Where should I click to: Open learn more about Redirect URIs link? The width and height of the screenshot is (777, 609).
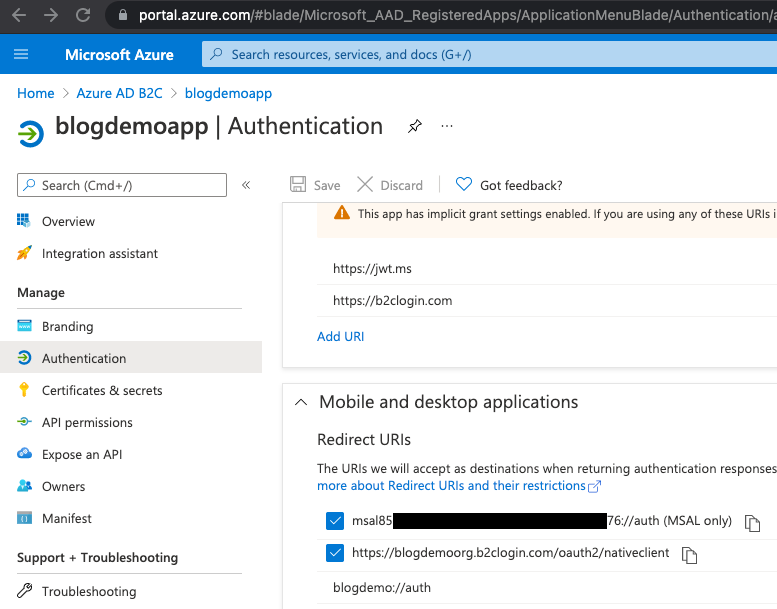(459, 486)
